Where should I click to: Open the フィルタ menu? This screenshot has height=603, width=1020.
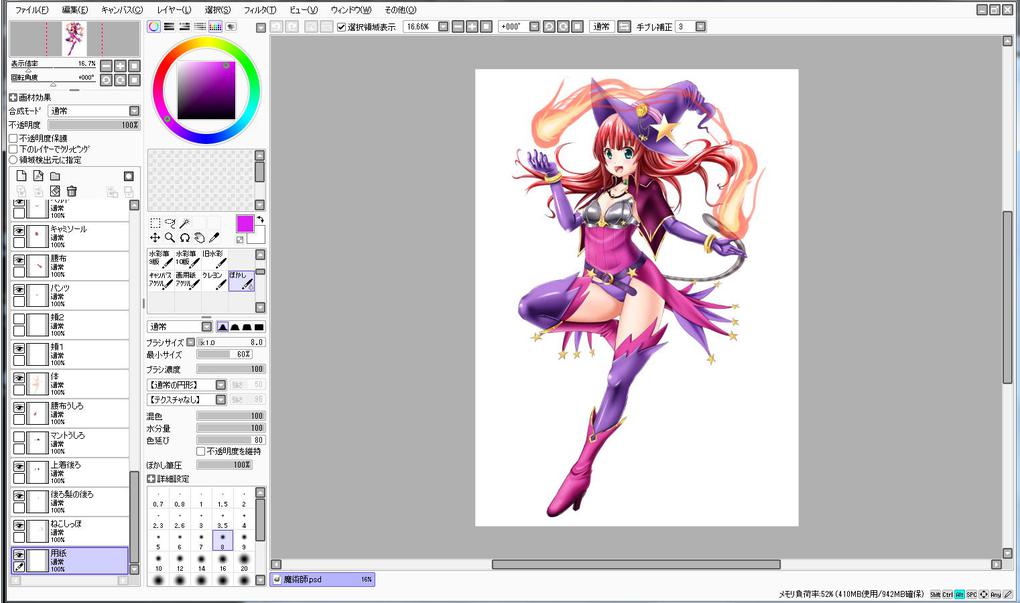[x=260, y=10]
